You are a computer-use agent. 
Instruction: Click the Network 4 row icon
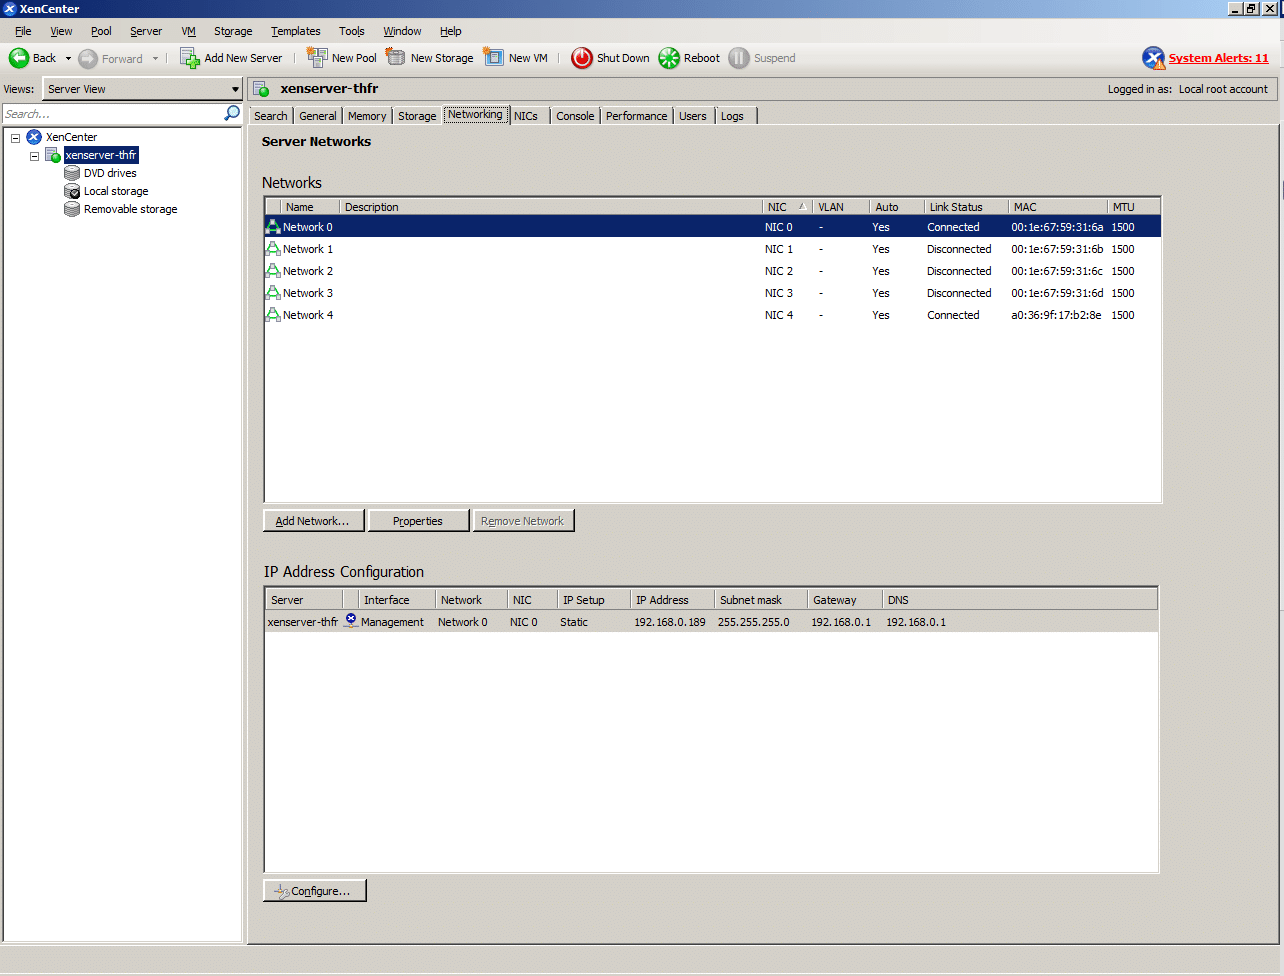[x=273, y=315]
